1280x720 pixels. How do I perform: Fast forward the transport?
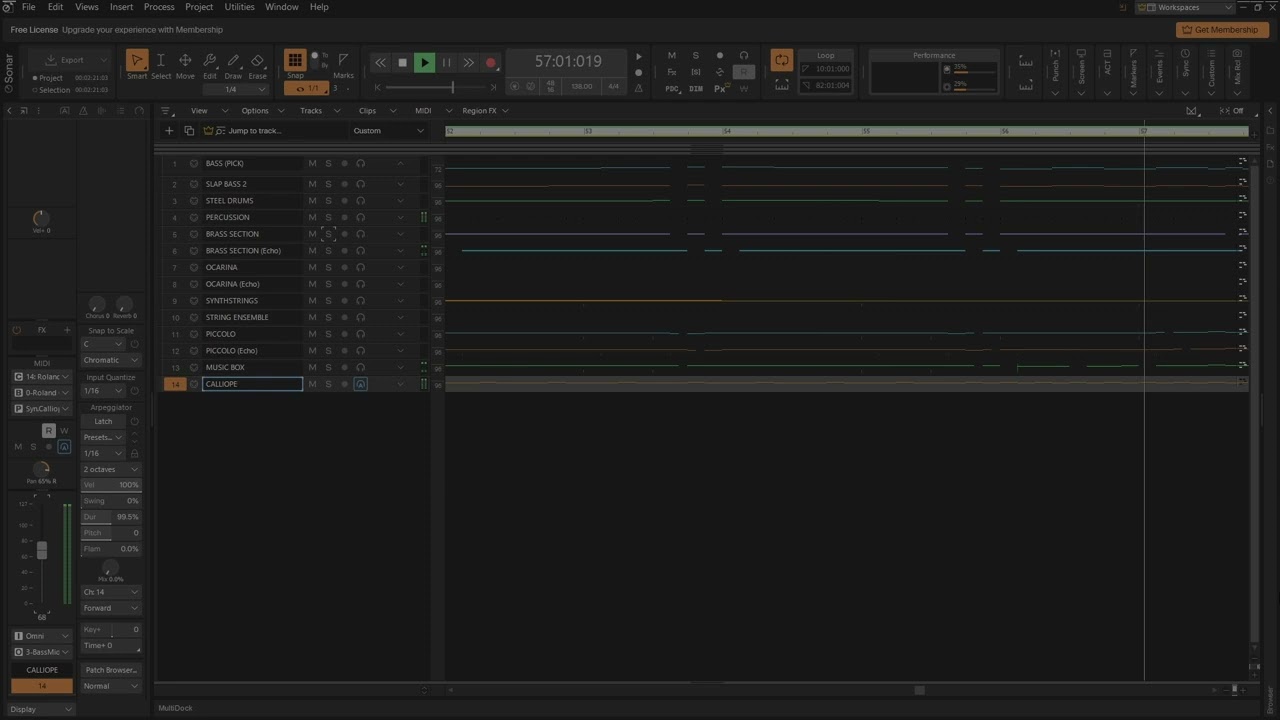click(x=468, y=62)
